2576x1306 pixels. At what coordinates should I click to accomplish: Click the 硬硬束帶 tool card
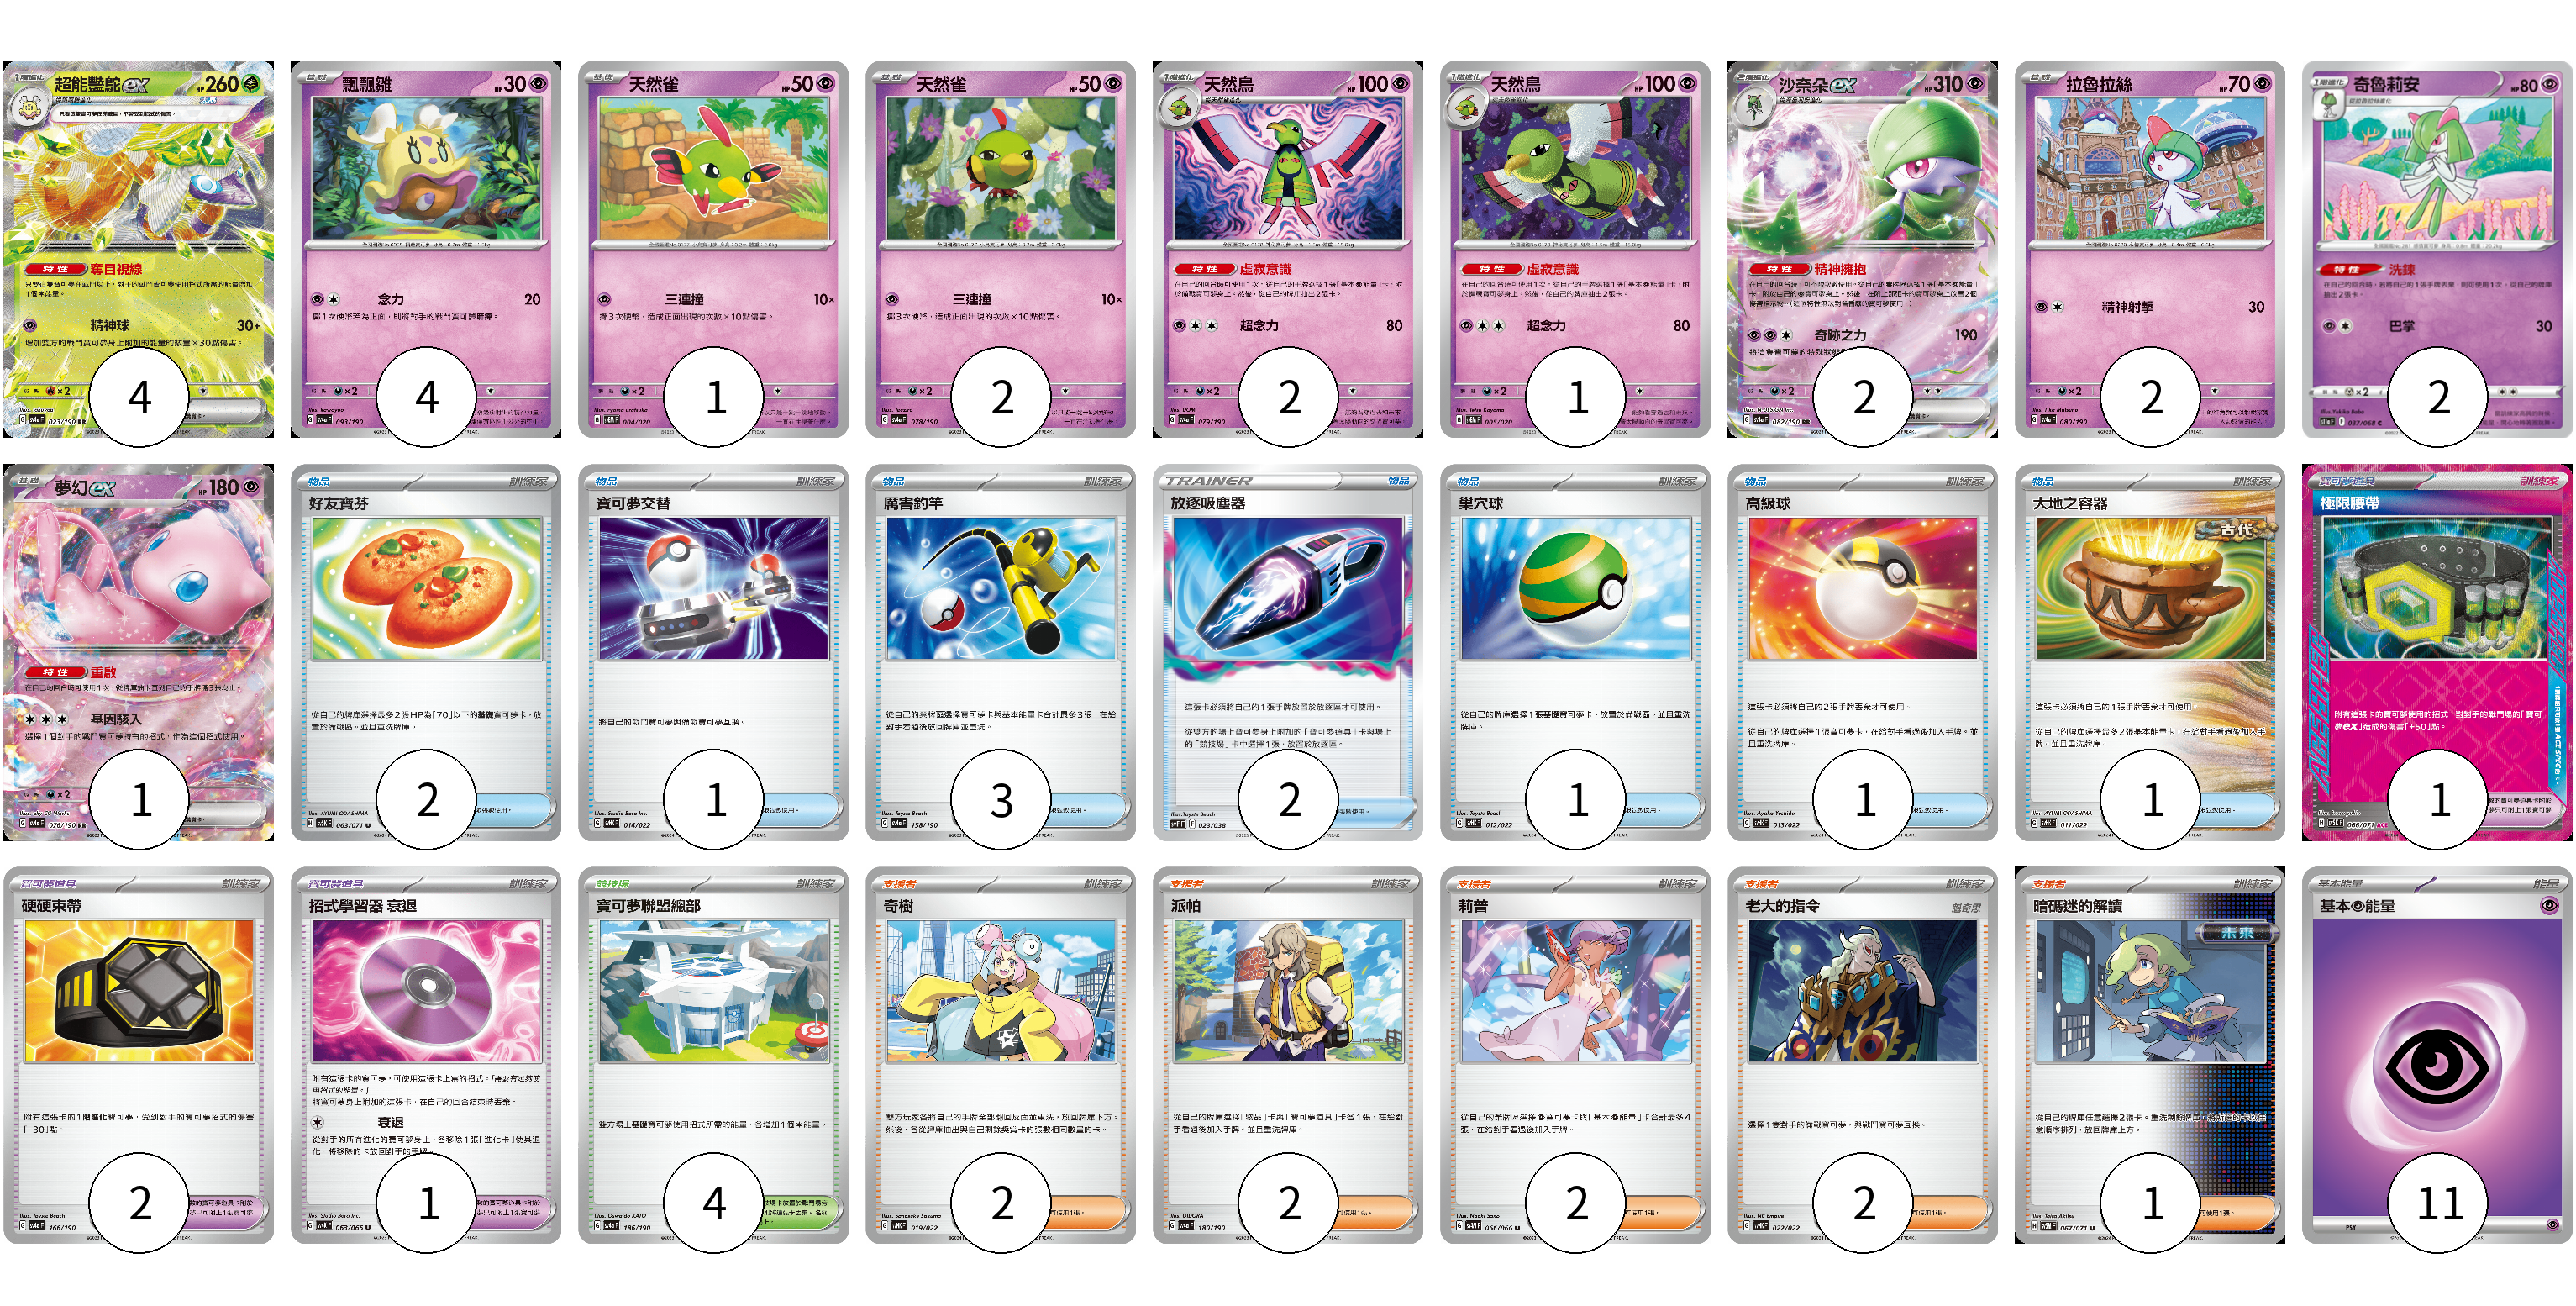click(x=138, y=1055)
